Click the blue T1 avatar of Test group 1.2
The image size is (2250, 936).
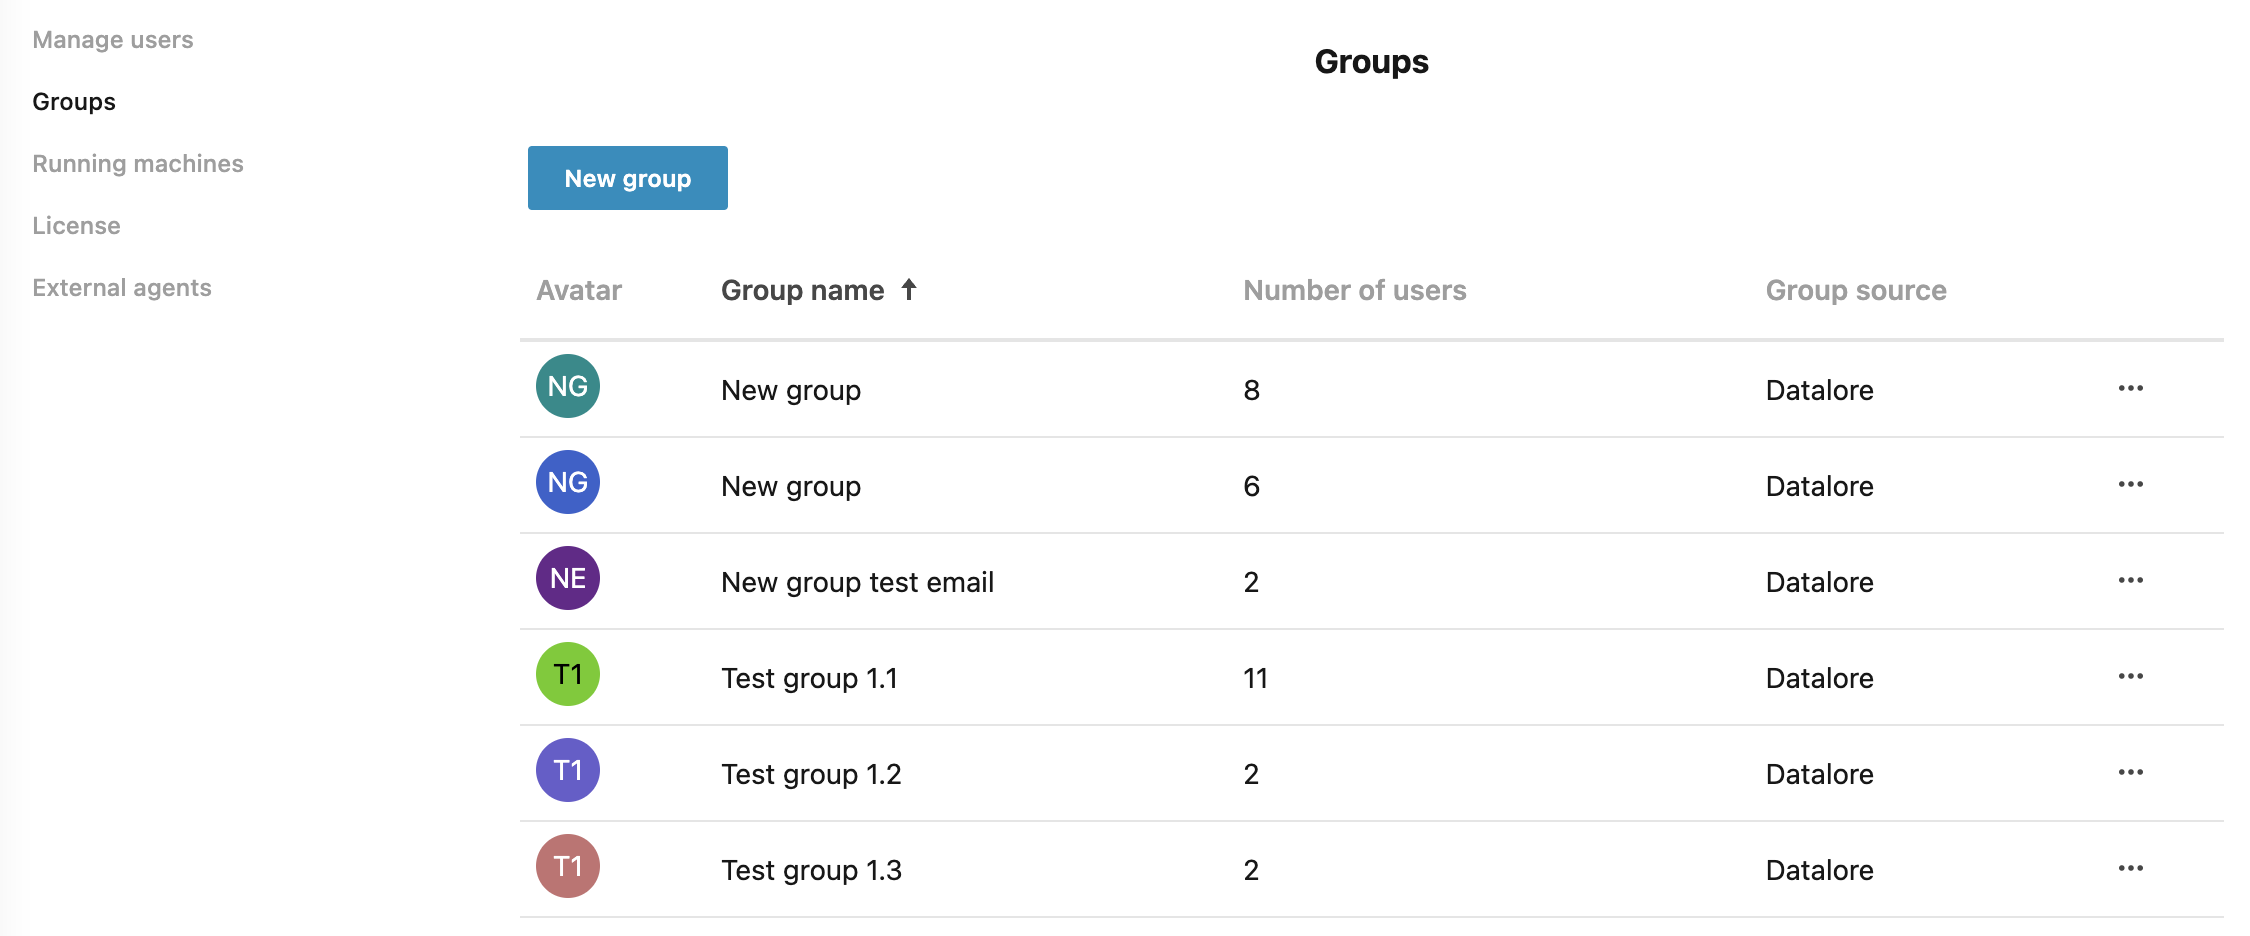coord(567,771)
